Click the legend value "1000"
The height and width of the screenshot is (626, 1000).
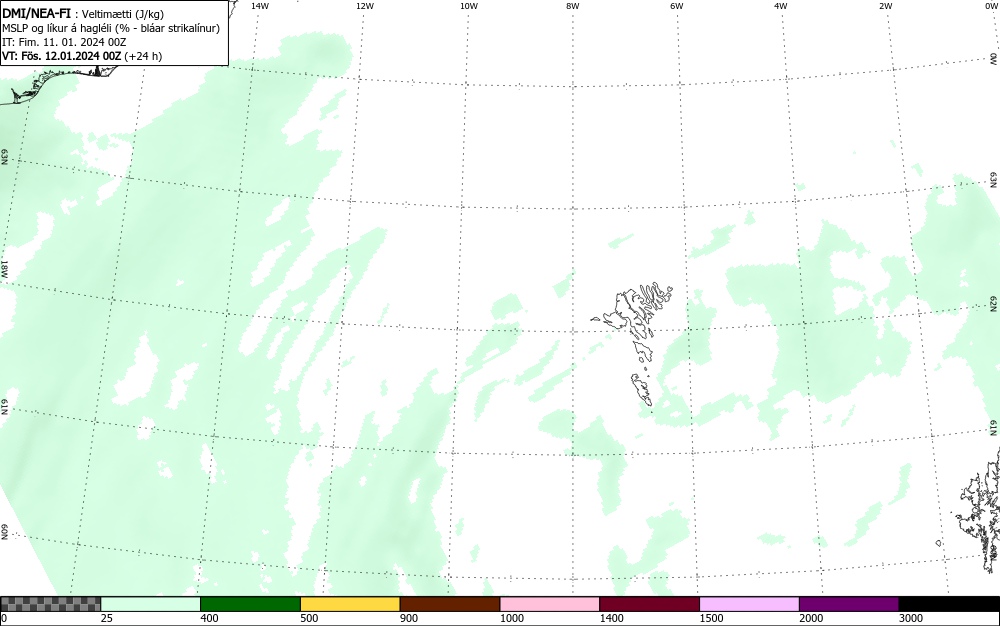click(511, 618)
